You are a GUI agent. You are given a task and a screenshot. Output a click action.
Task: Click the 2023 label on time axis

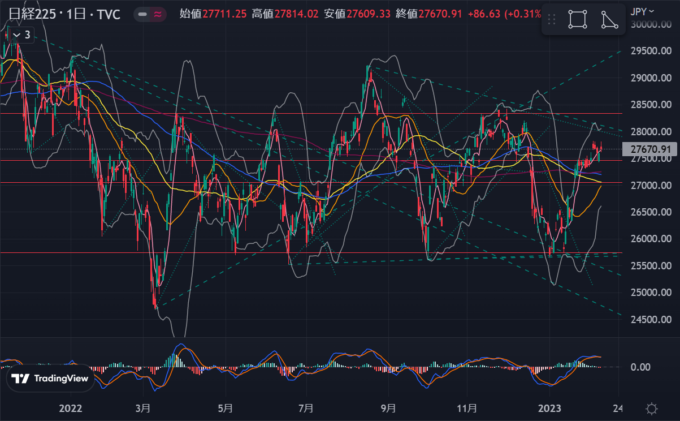pos(551,408)
